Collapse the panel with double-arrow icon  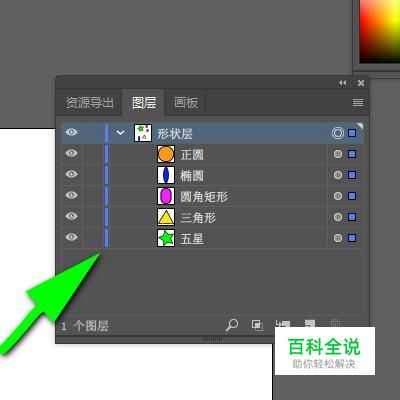(x=343, y=83)
